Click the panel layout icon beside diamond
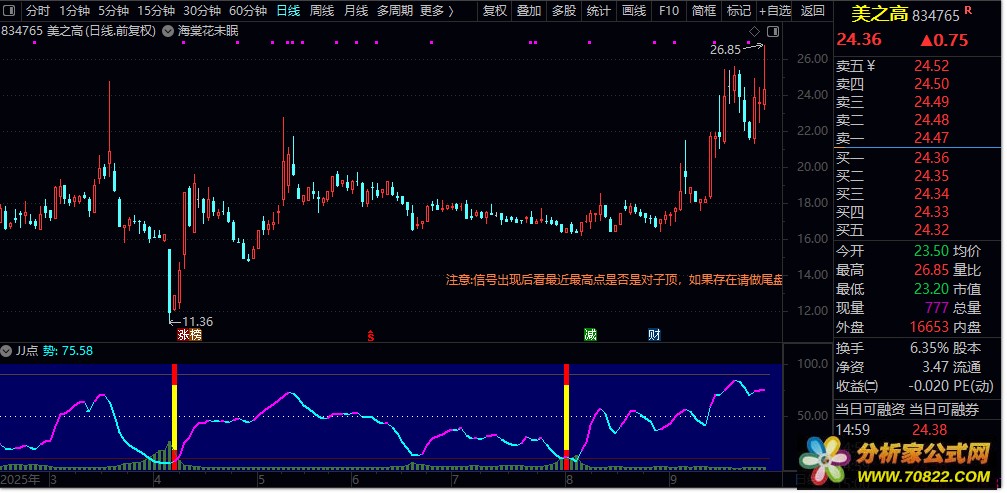Image resolution: width=1007 pixels, height=493 pixels. pyautogui.click(x=771, y=33)
